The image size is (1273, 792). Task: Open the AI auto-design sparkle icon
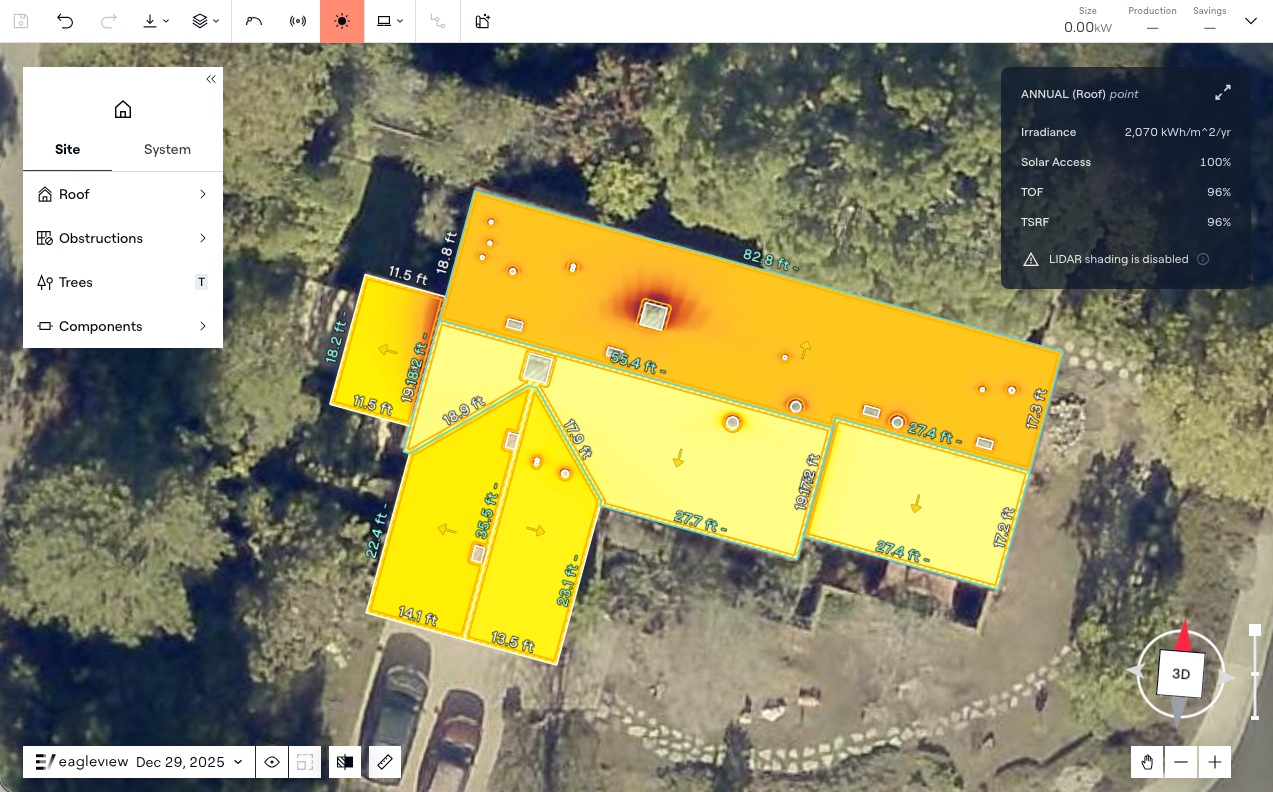pos(483,21)
